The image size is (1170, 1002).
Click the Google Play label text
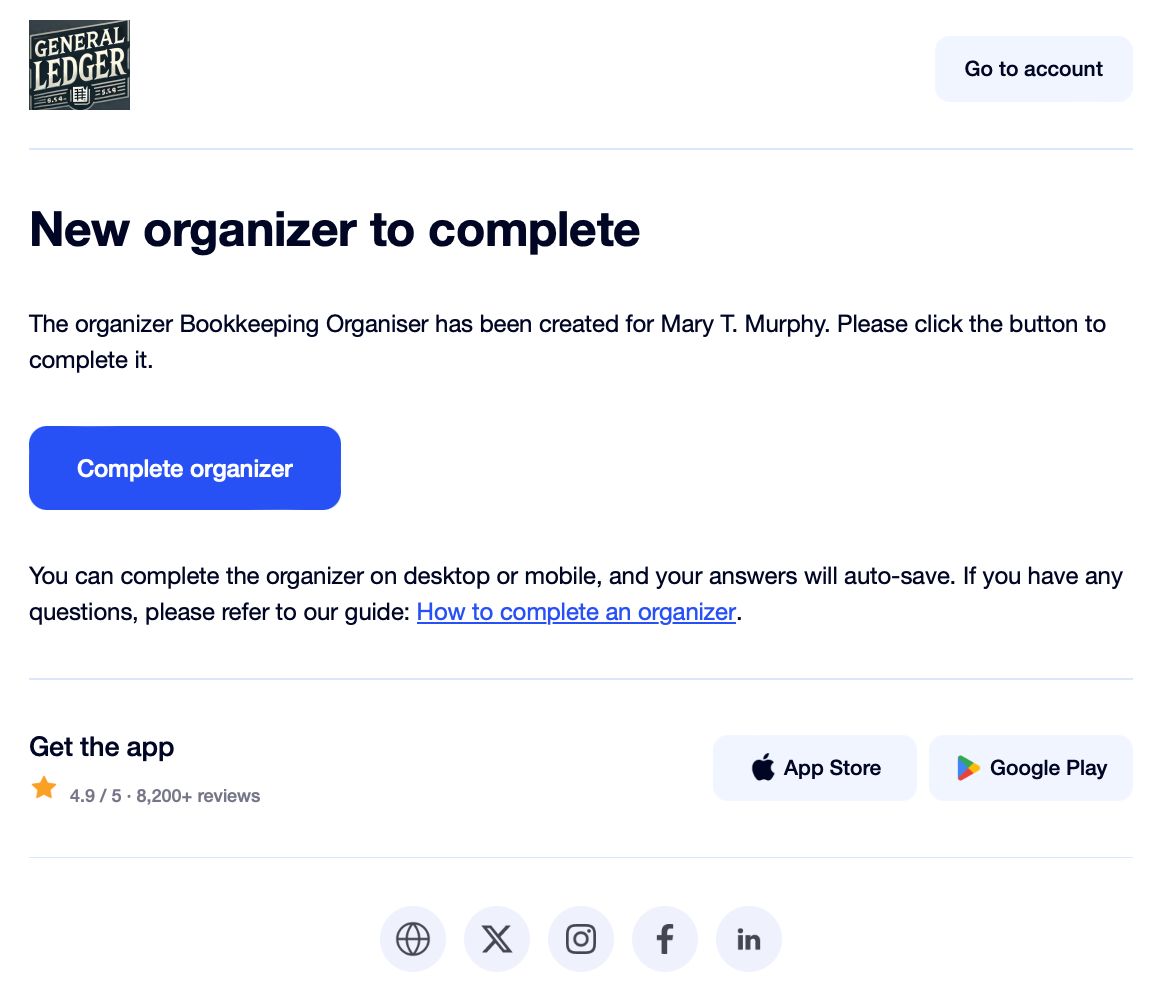[1048, 768]
